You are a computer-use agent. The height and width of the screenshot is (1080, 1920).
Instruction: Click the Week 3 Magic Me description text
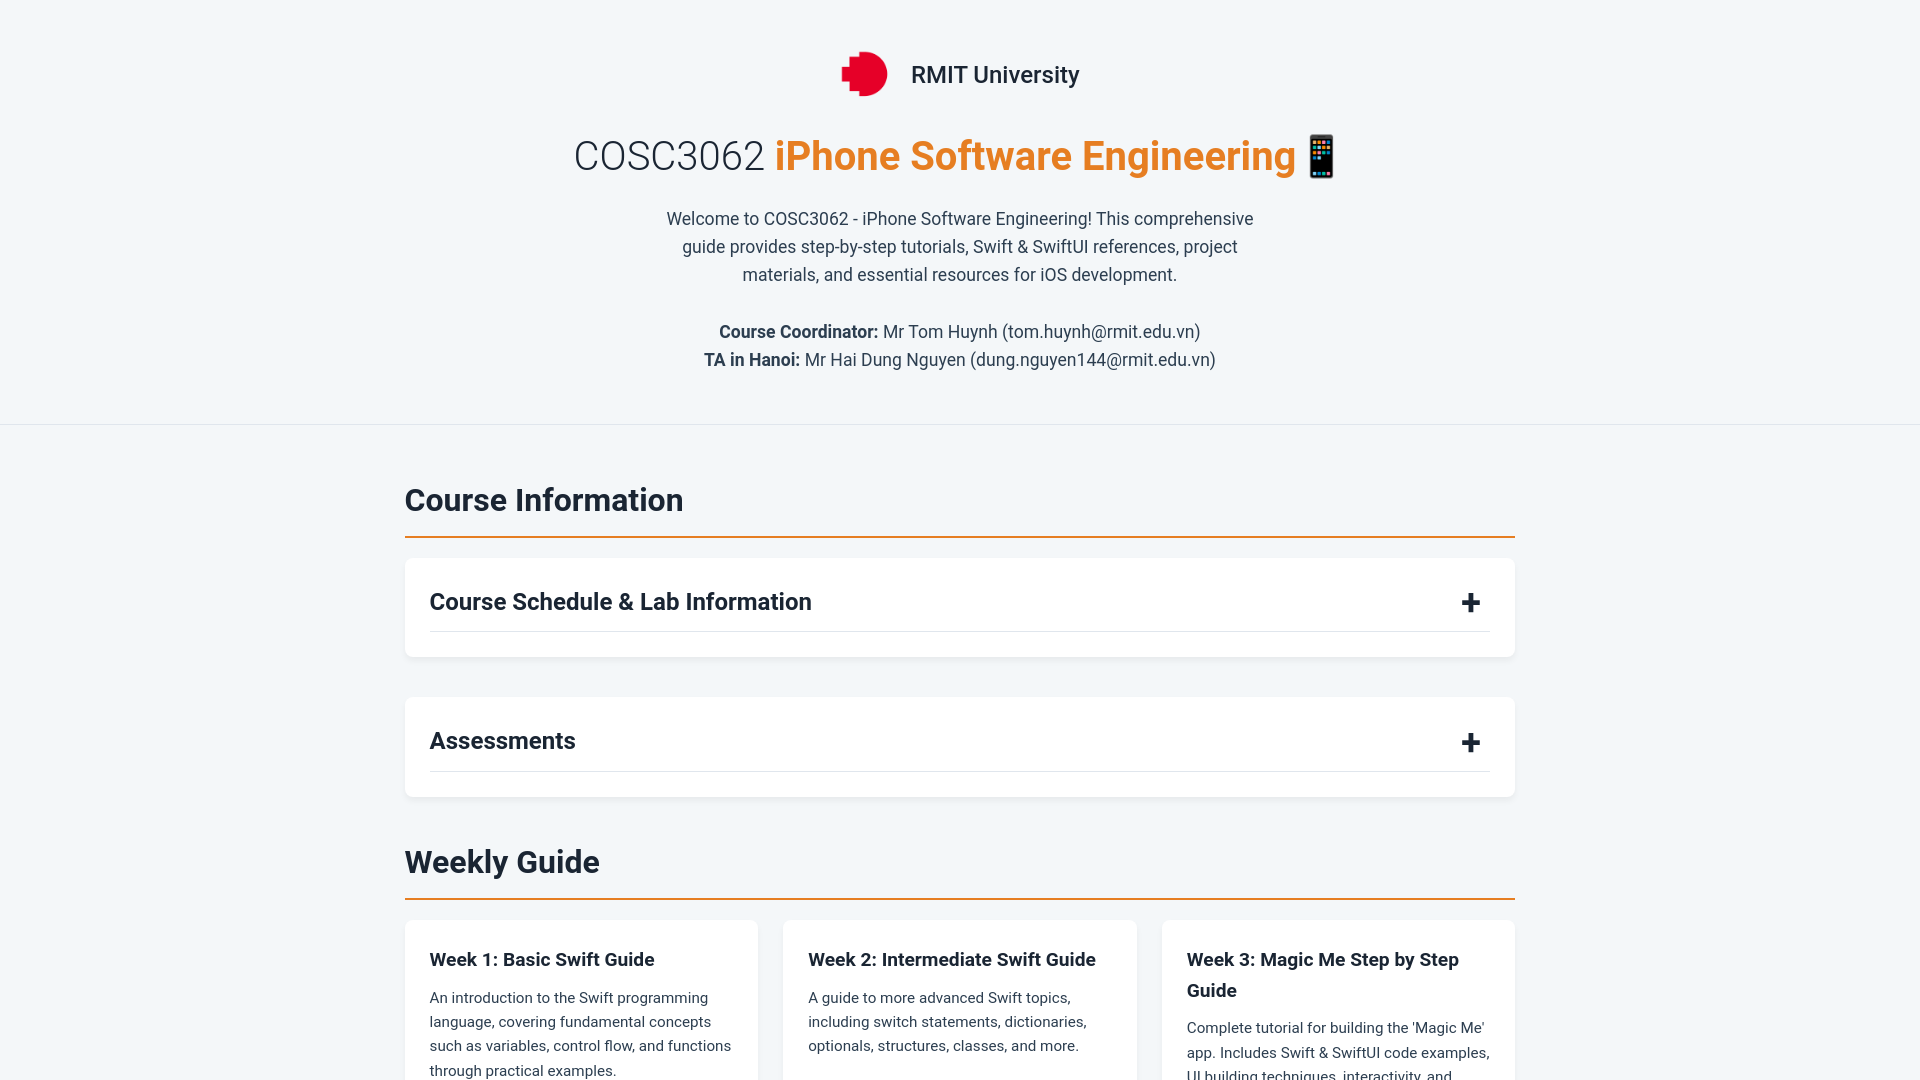1338,1050
